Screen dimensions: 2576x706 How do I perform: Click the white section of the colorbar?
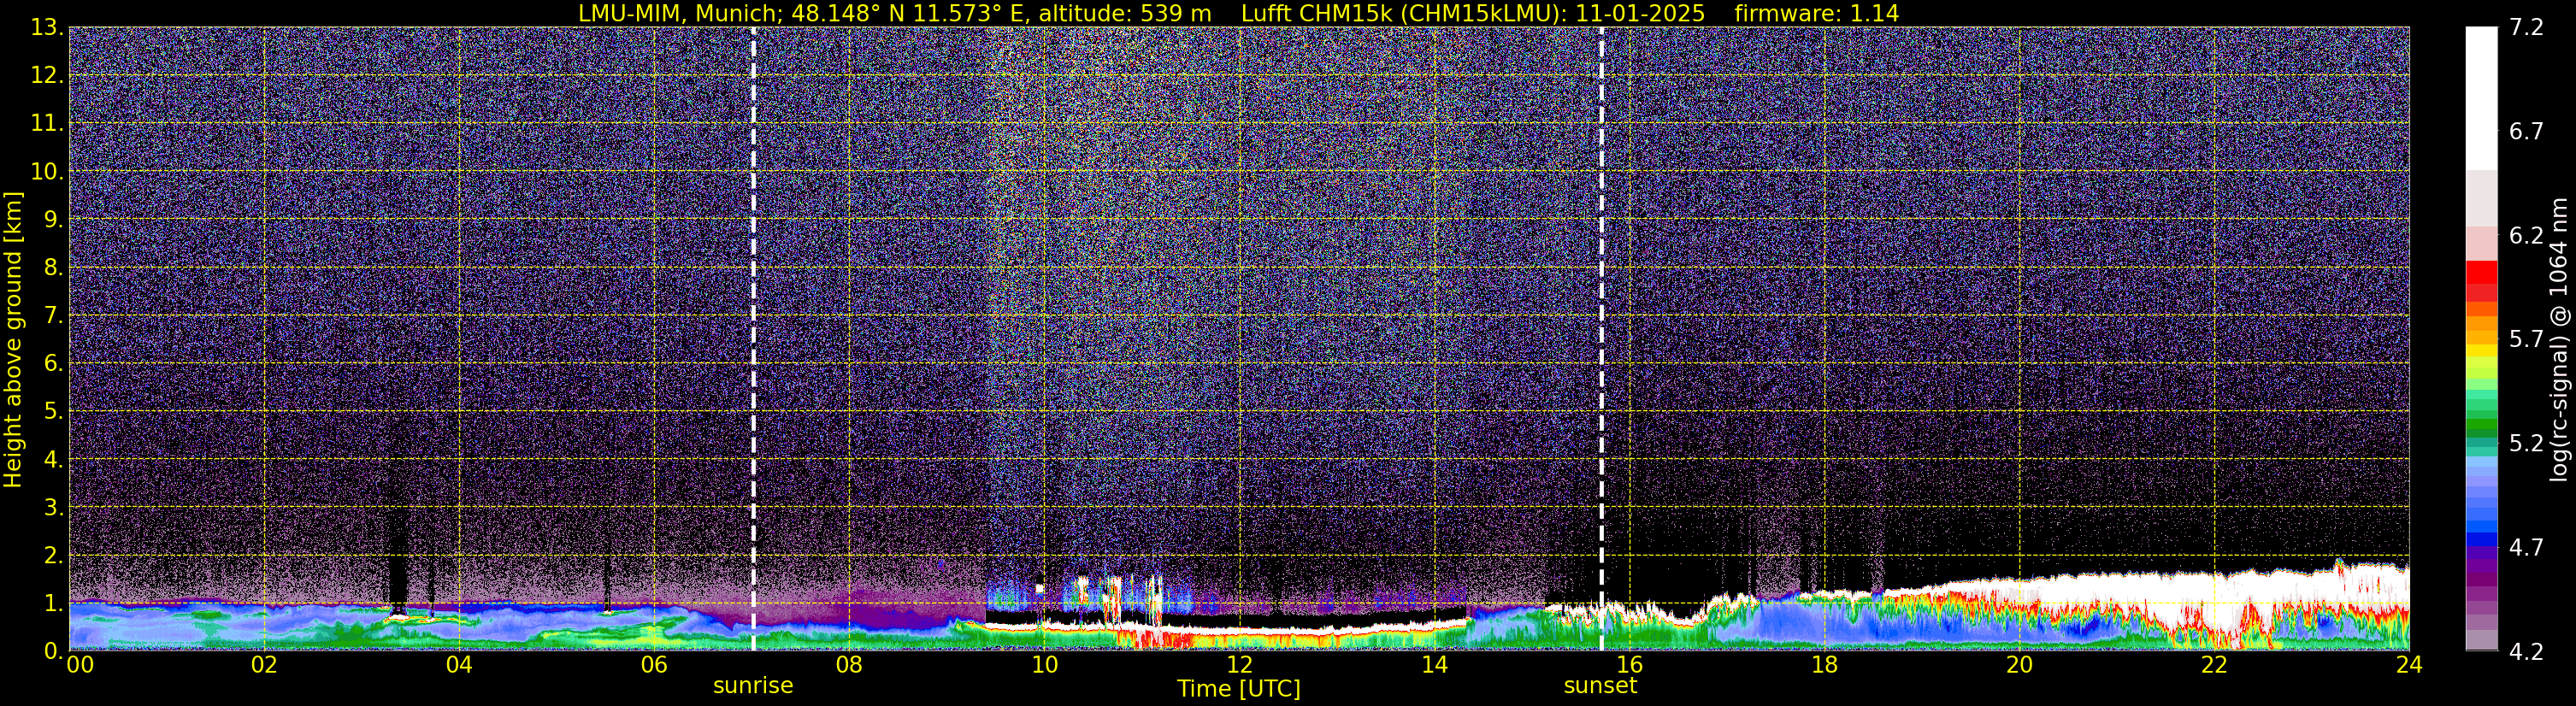(x=2481, y=98)
